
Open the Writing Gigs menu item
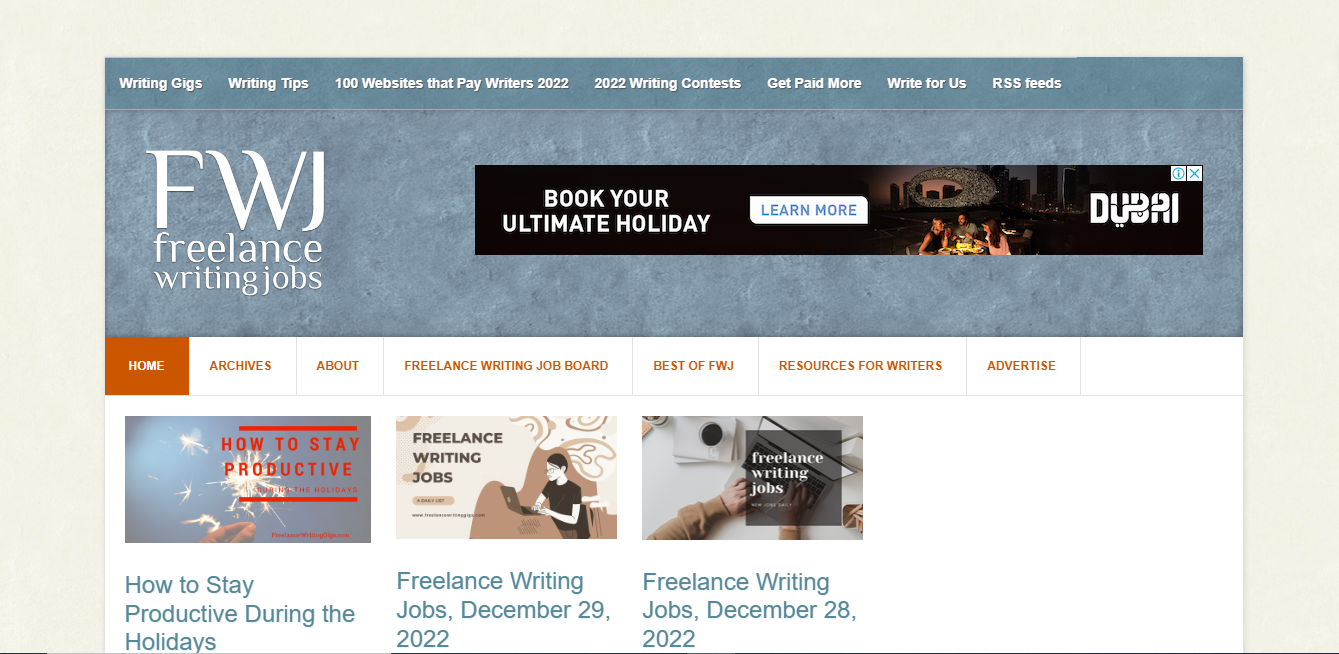tap(161, 83)
